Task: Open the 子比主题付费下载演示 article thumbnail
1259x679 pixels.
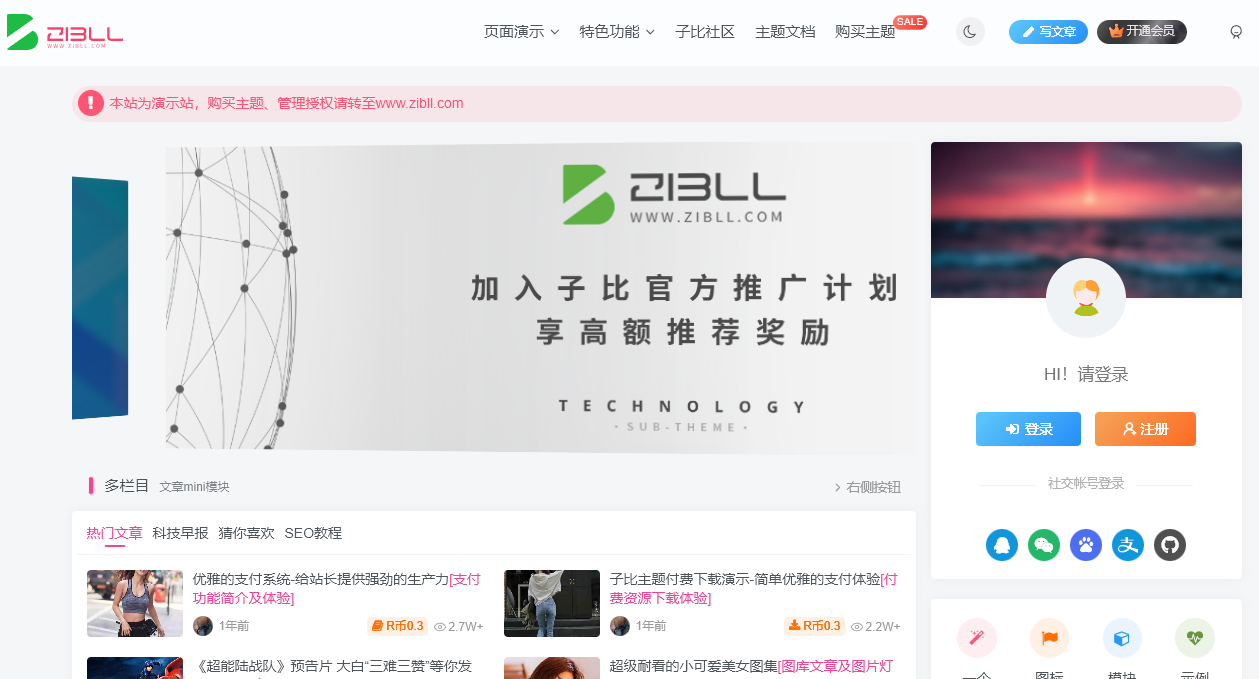Action: [x=552, y=603]
